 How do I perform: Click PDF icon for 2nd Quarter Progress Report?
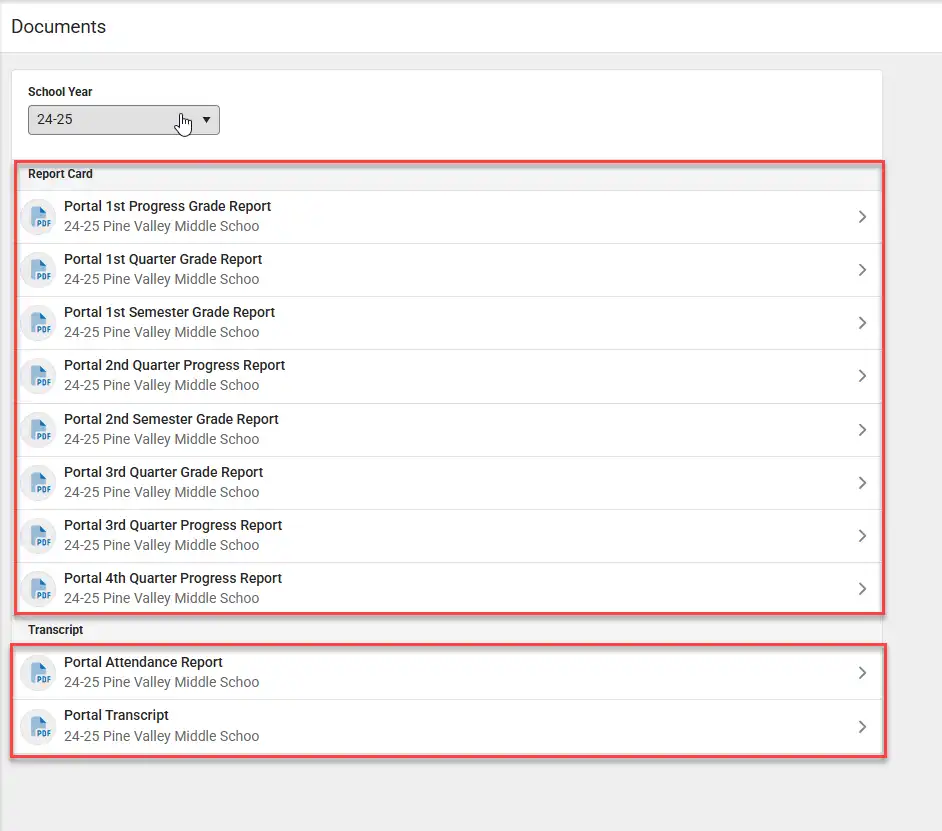point(39,376)
